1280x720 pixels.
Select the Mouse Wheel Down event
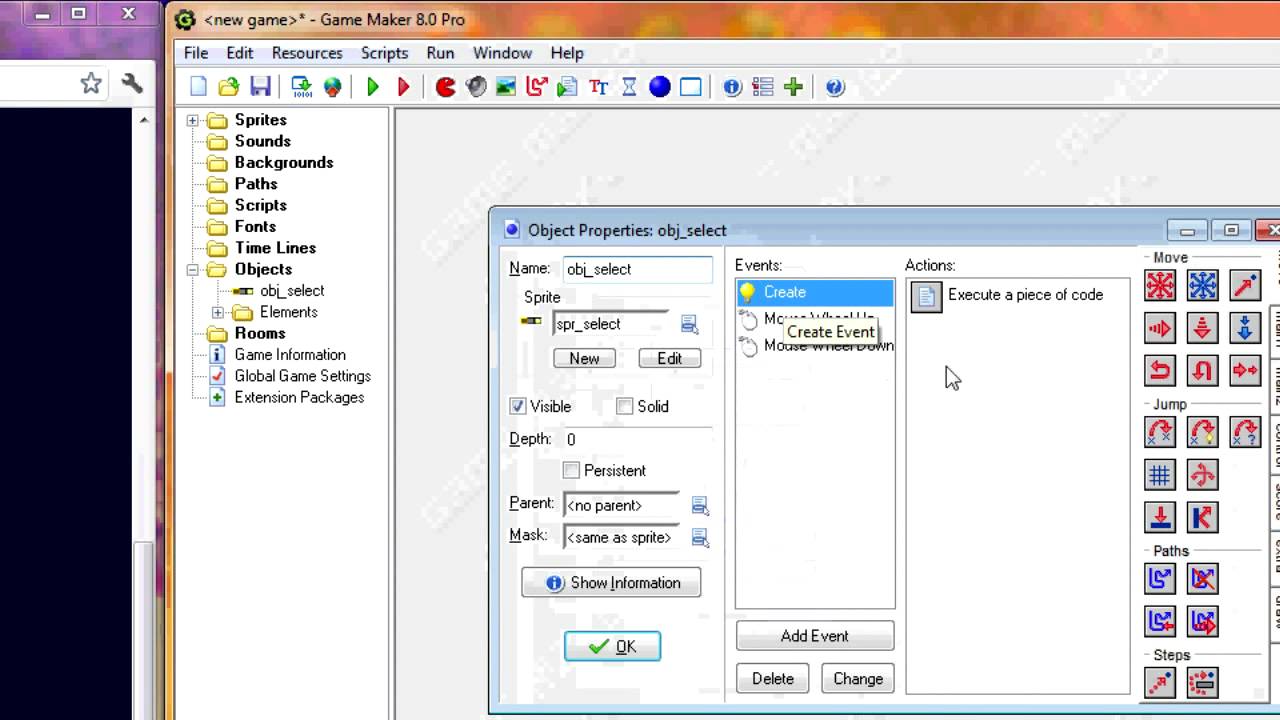pos(815,346)
